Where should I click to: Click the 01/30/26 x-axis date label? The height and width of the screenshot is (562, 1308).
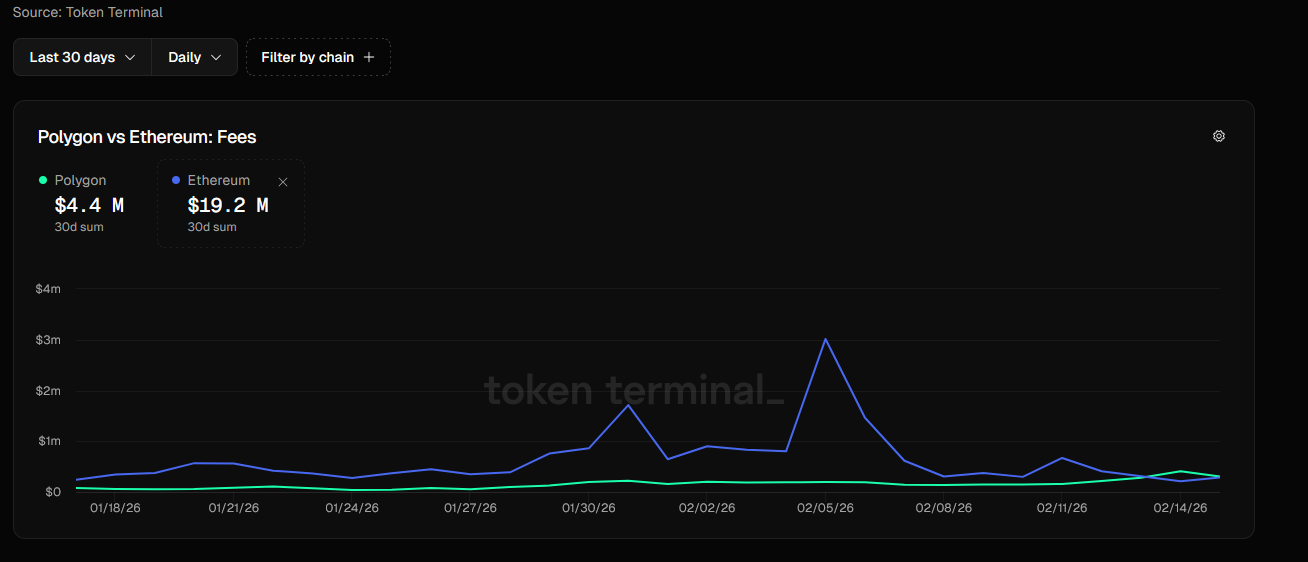click(588, 508)
